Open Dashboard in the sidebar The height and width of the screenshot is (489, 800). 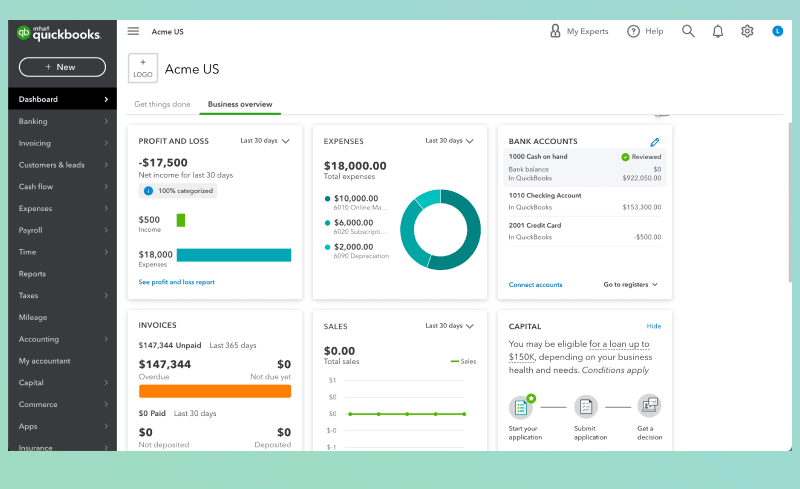click(62, 99)
